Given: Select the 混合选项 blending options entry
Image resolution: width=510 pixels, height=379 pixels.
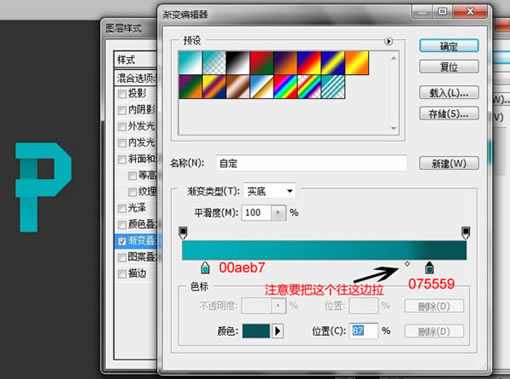Looking at the screenshot, I should [x=136, y=78].
